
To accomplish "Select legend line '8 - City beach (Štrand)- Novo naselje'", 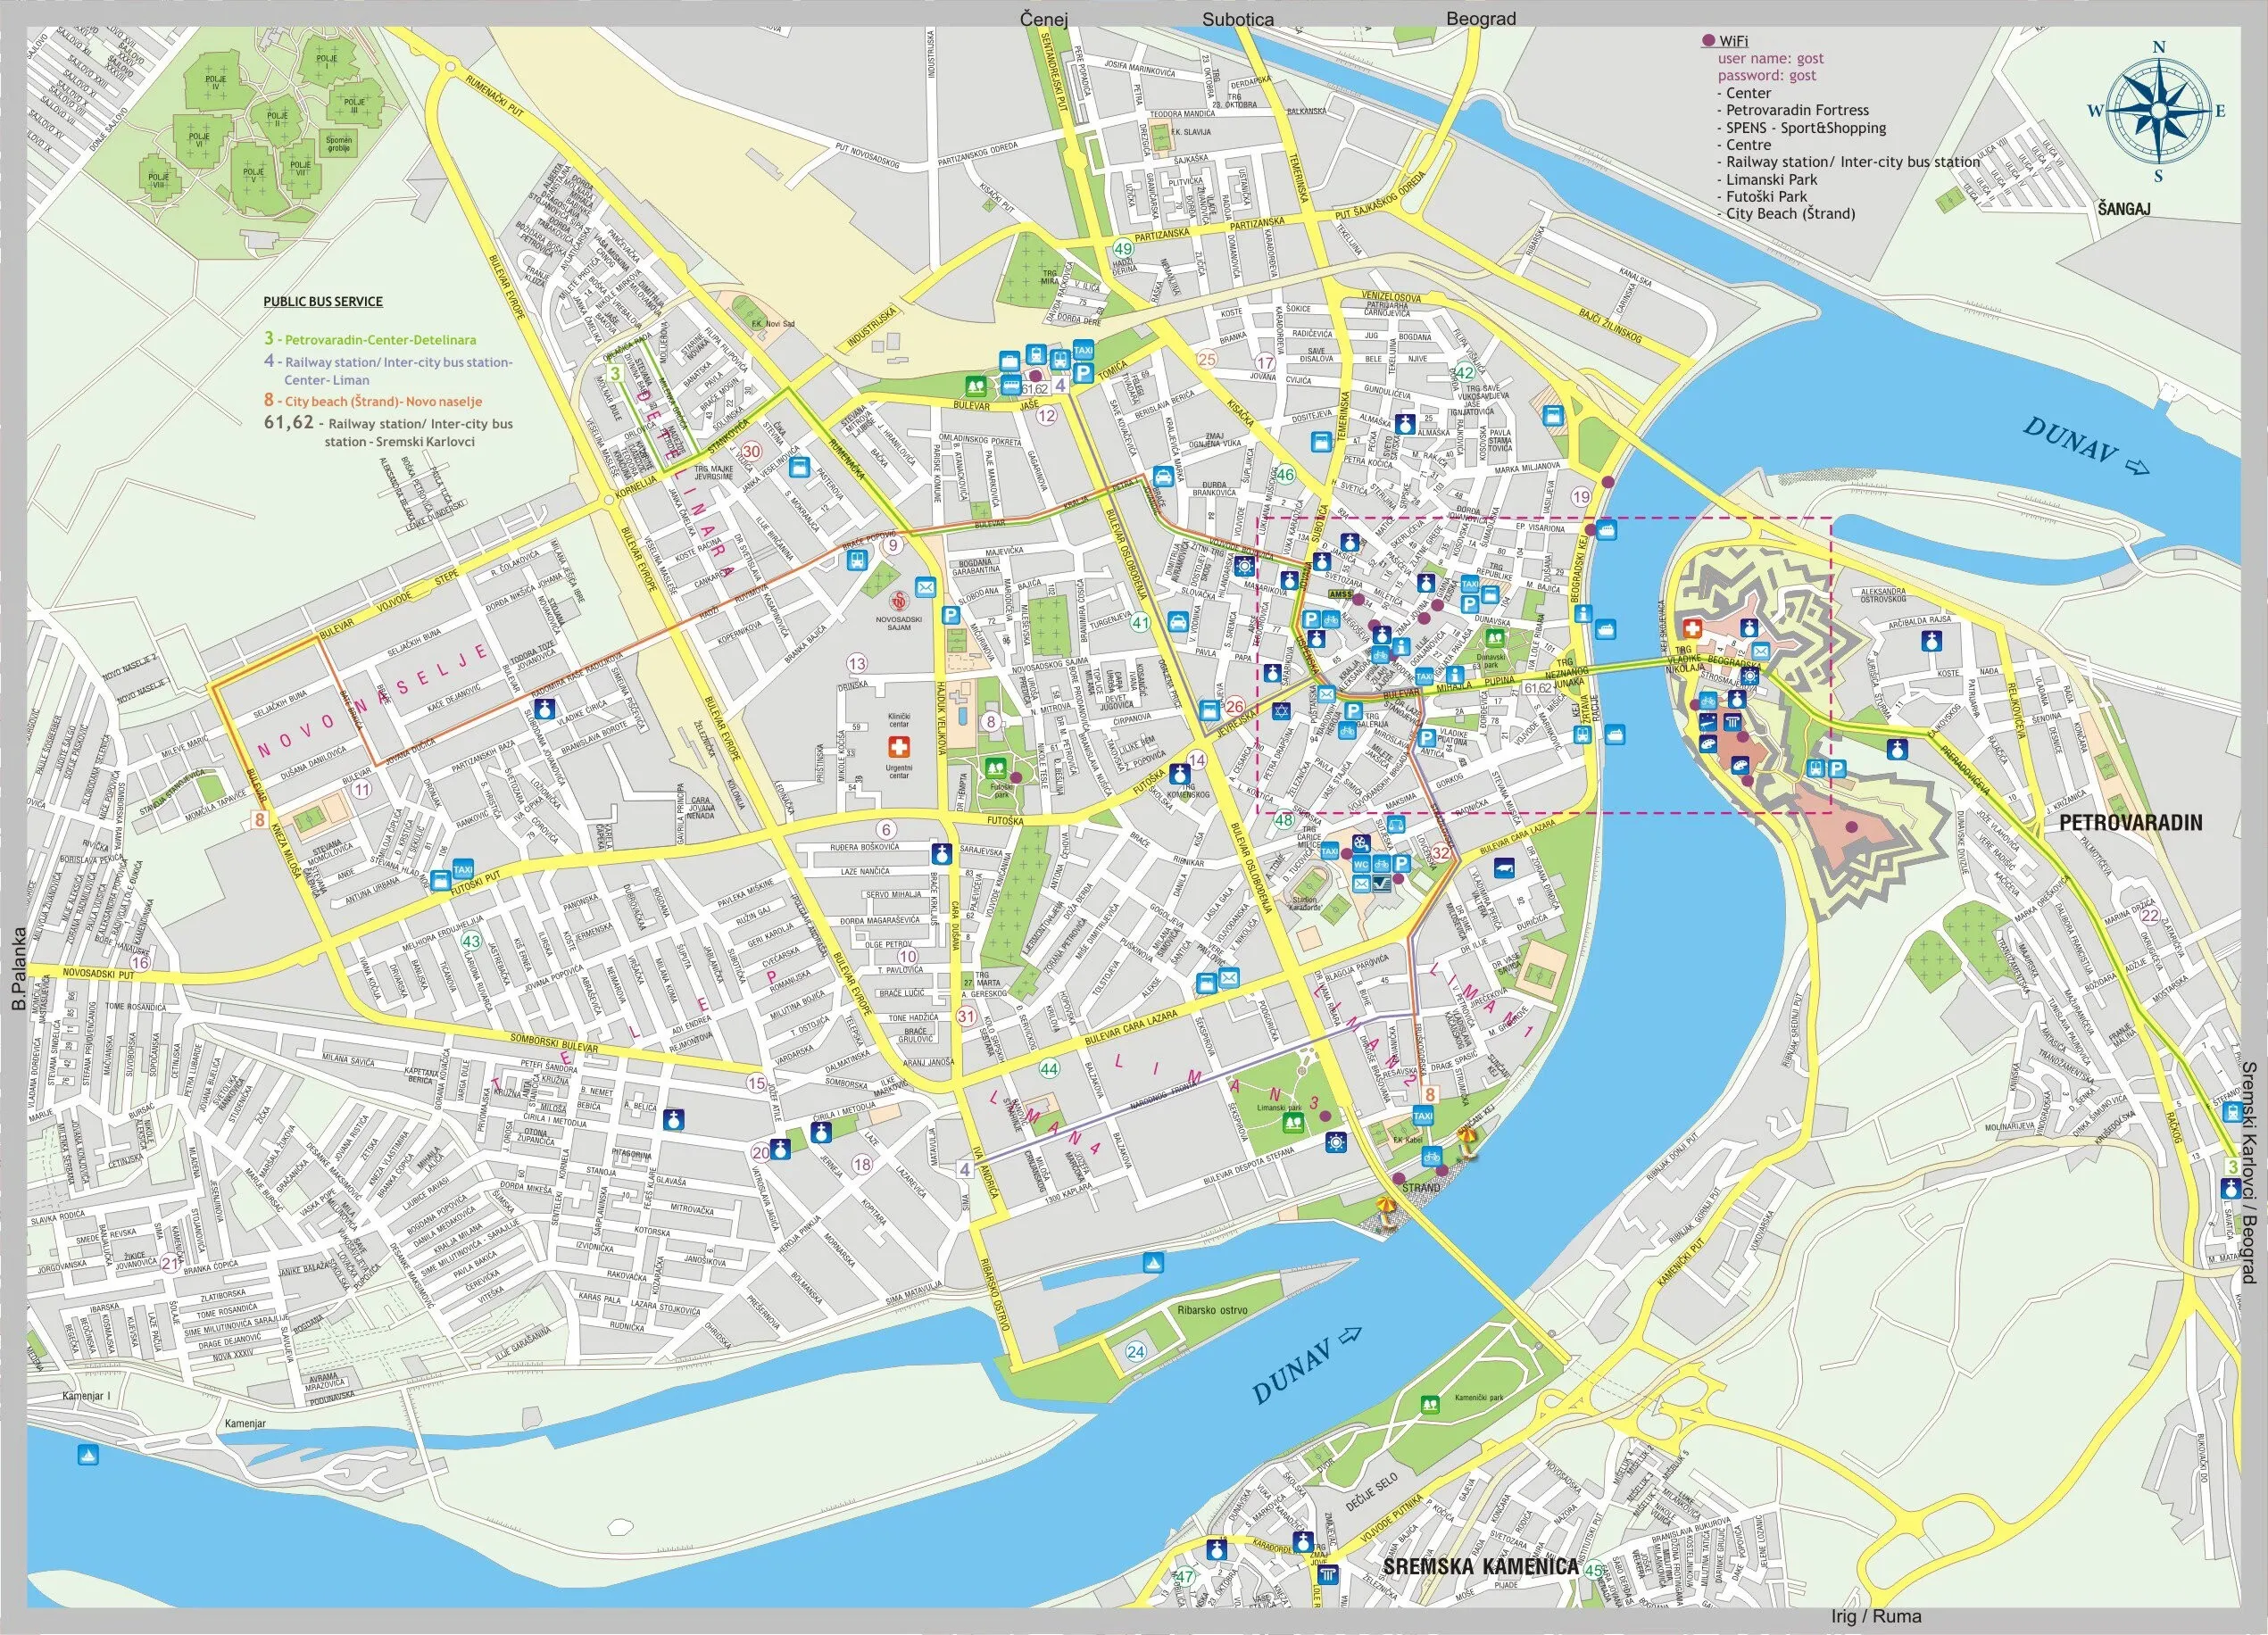I will [x=373, y=401].
